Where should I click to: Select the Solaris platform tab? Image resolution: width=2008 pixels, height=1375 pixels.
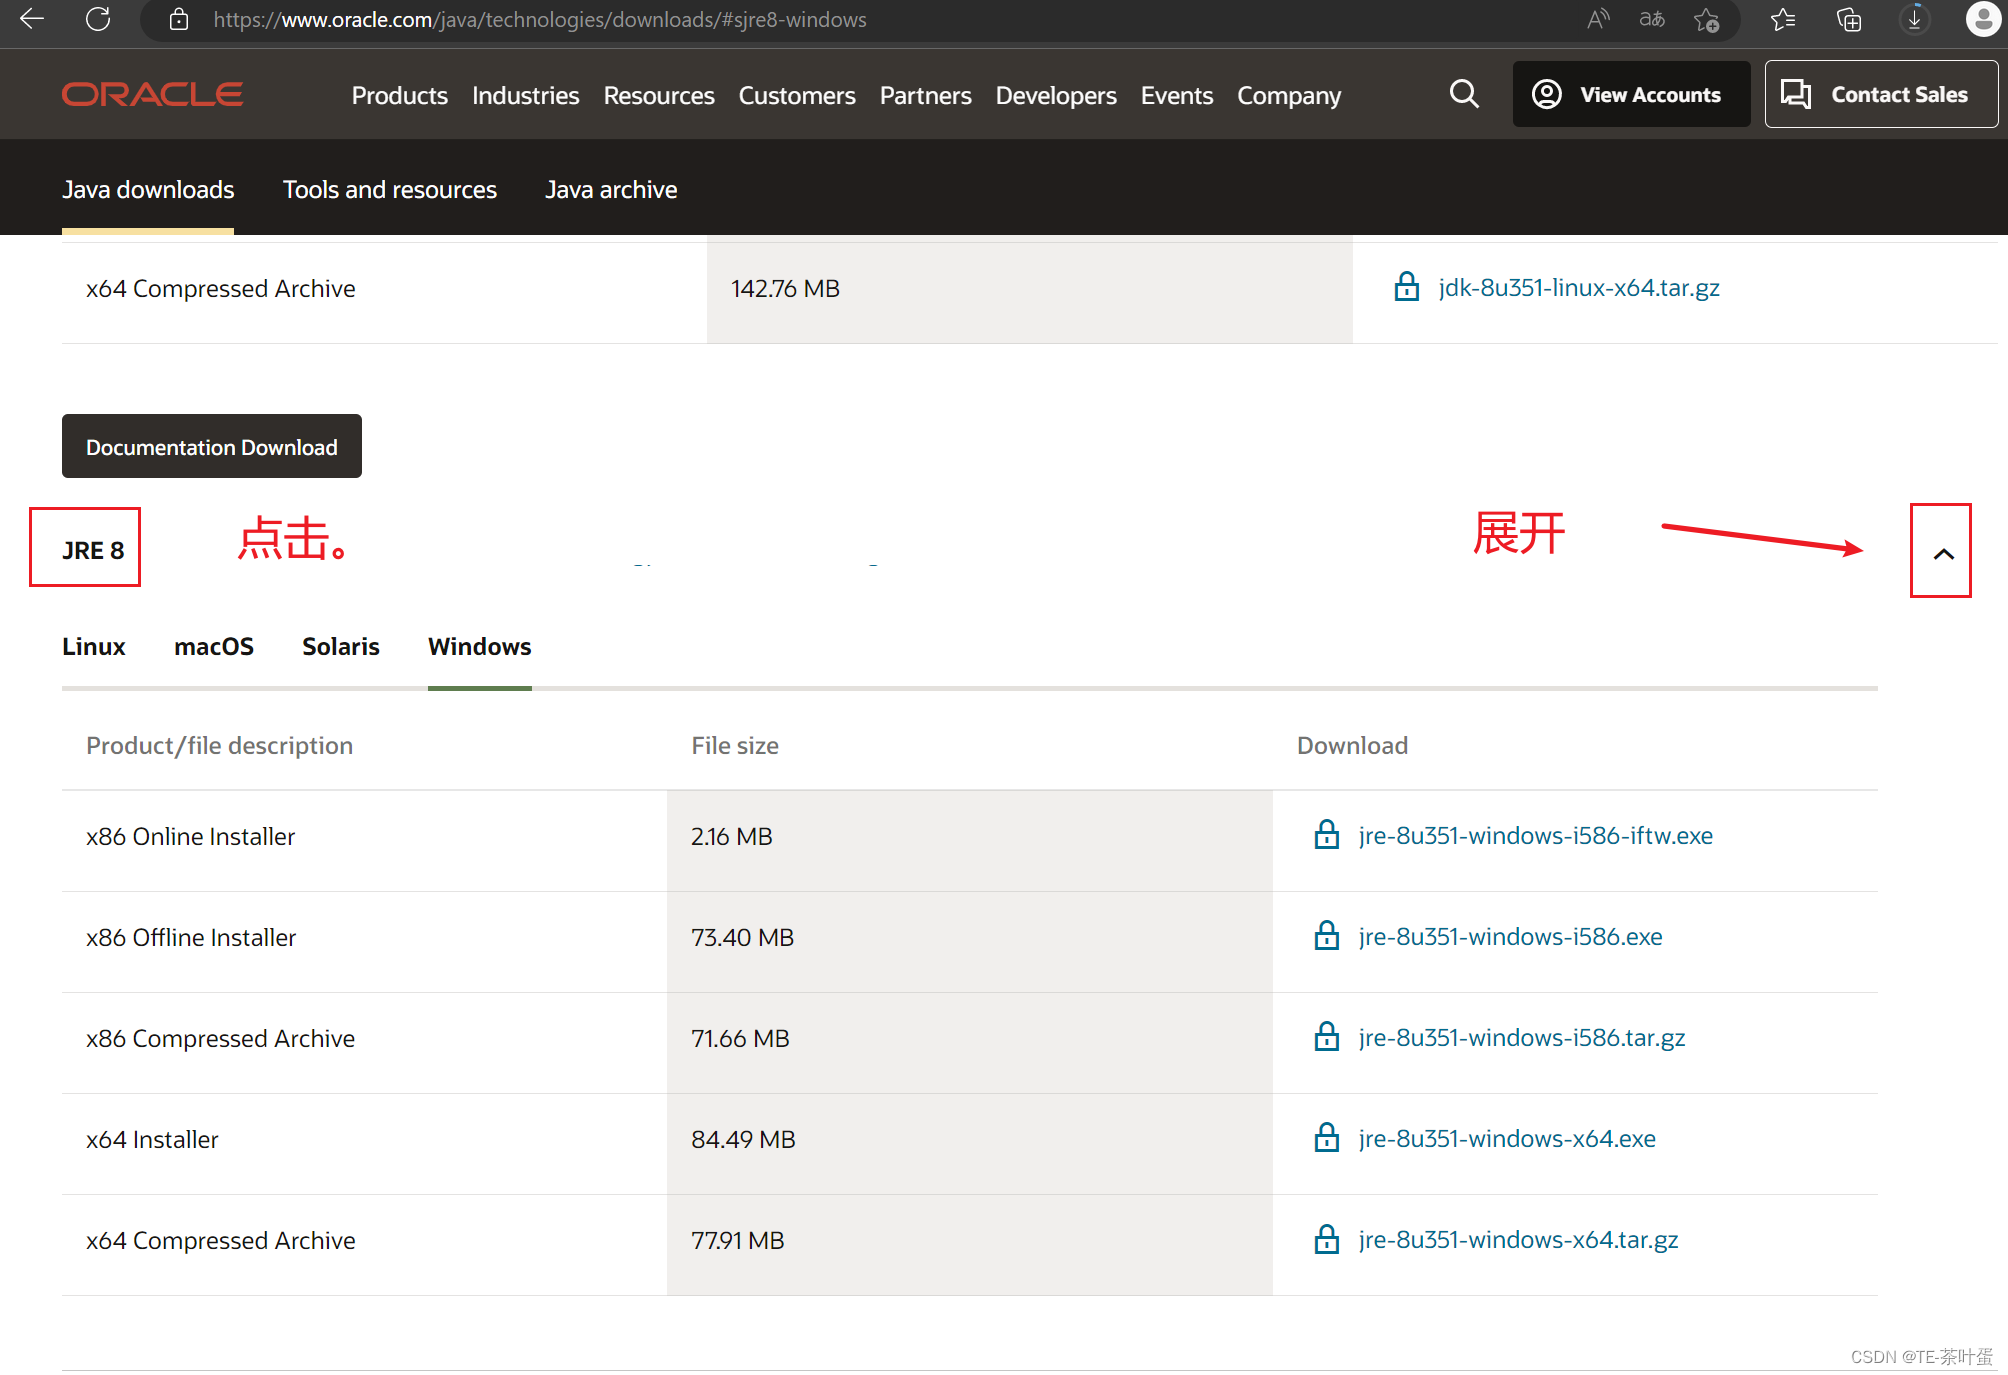coord(341,646)
